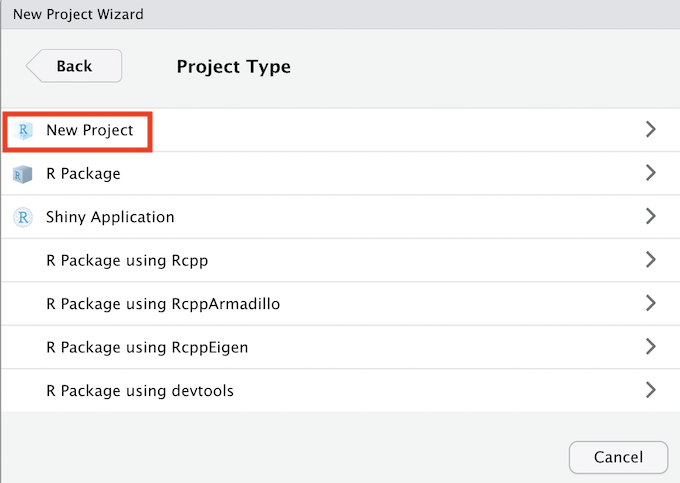Click the R Package box icon

(23, 174)
